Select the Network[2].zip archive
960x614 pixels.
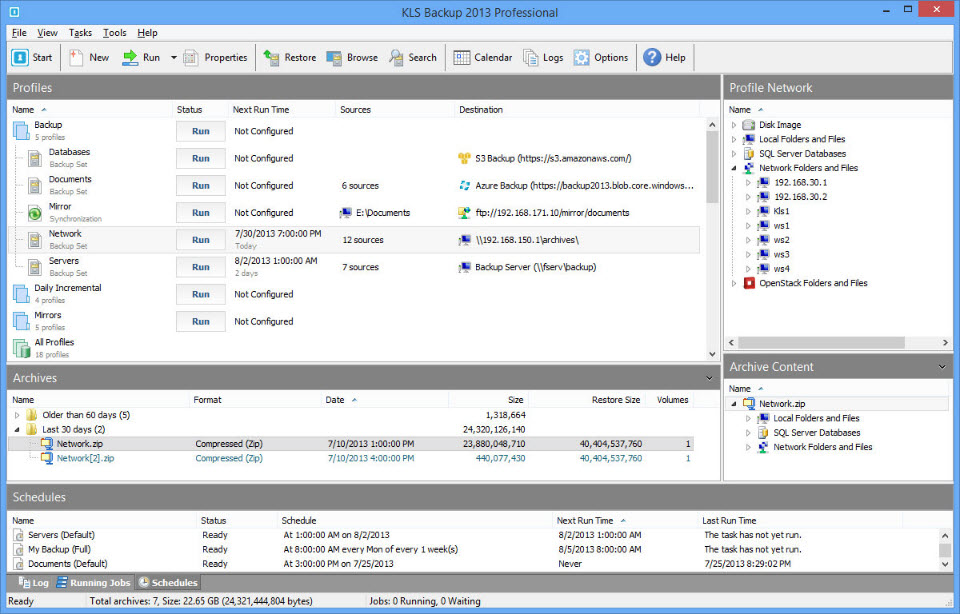[85, 458]
